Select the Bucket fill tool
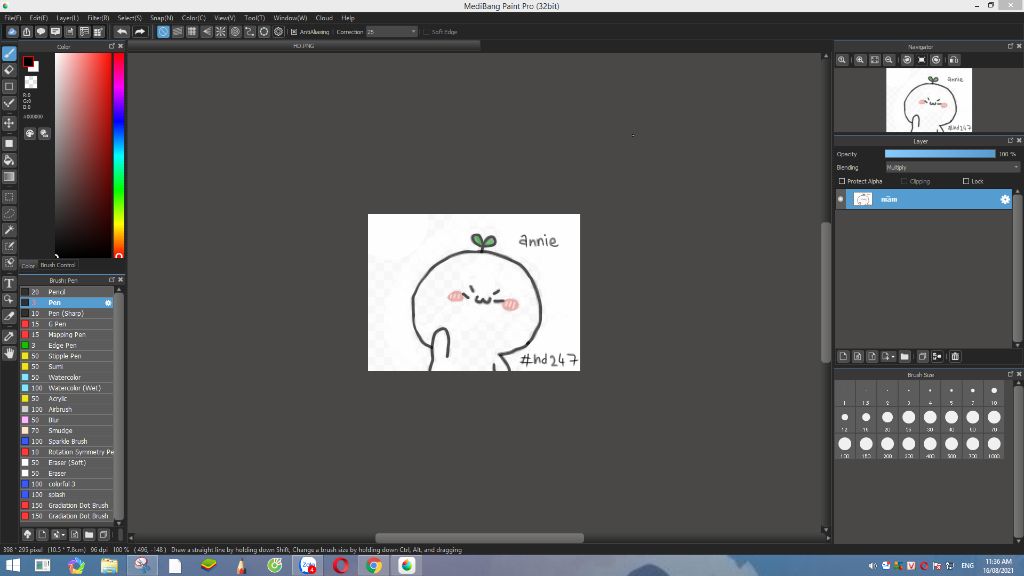 [x=9, y=160]
